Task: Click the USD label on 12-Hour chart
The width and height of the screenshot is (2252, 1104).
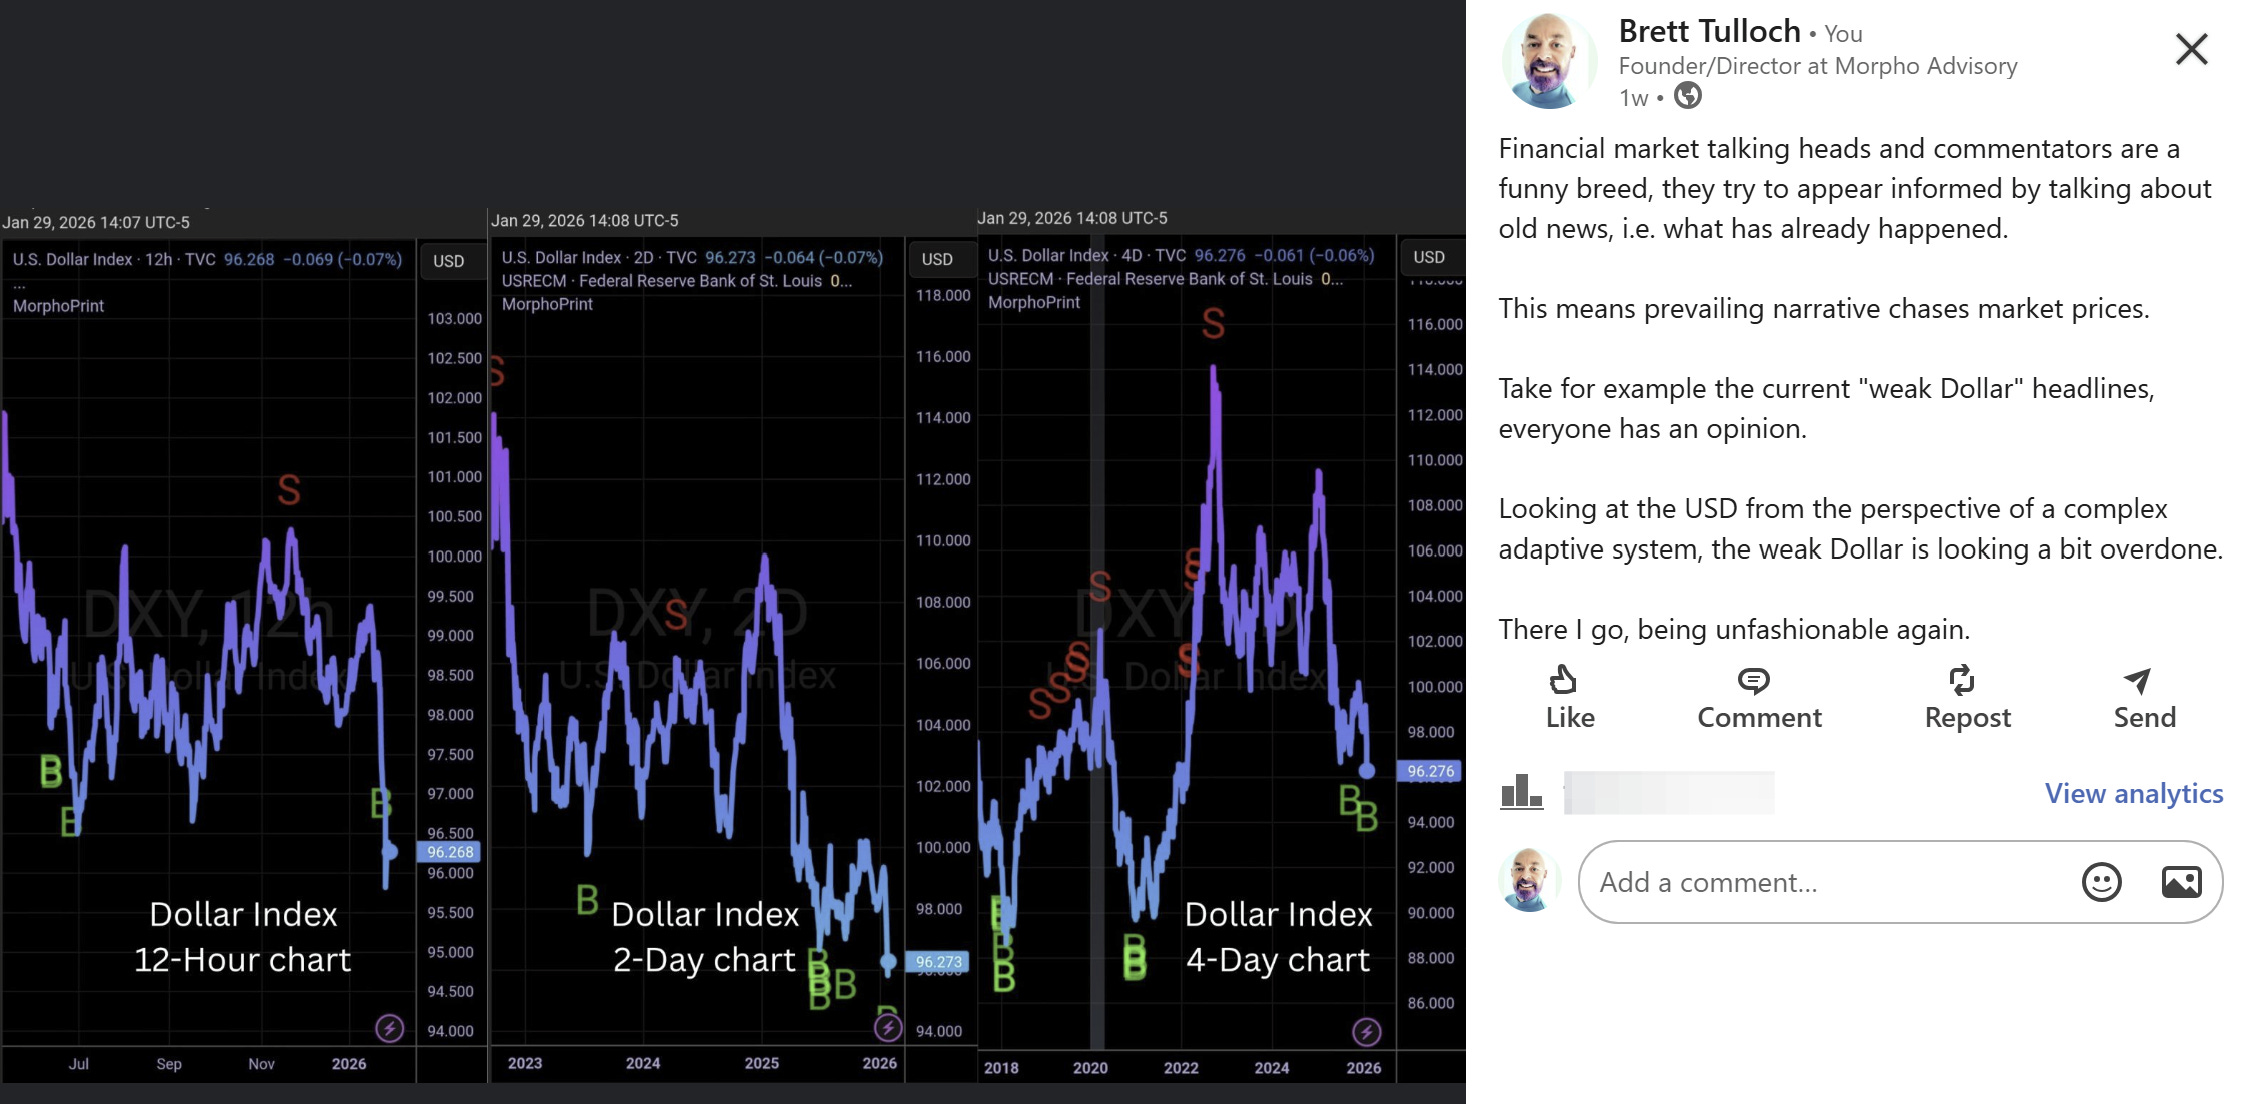Action: pyautogui.click(x=448, y=261)
